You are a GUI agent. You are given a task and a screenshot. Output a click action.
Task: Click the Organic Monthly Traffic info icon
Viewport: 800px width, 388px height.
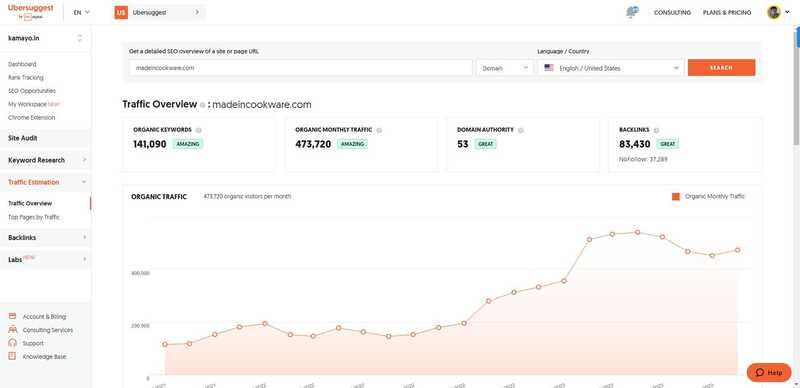(379, 130)
